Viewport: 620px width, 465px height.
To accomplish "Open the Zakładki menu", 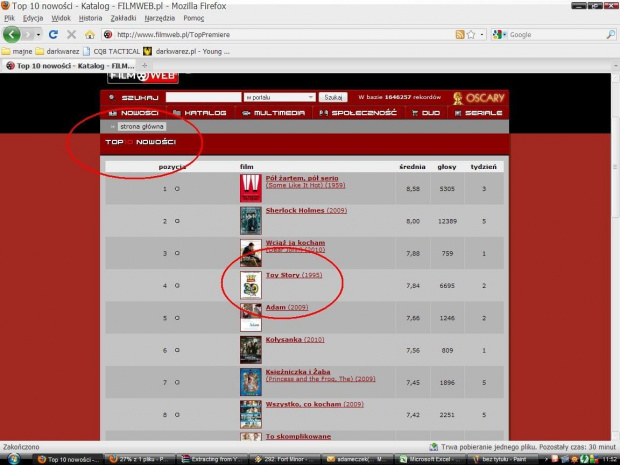I will [124, 18].
